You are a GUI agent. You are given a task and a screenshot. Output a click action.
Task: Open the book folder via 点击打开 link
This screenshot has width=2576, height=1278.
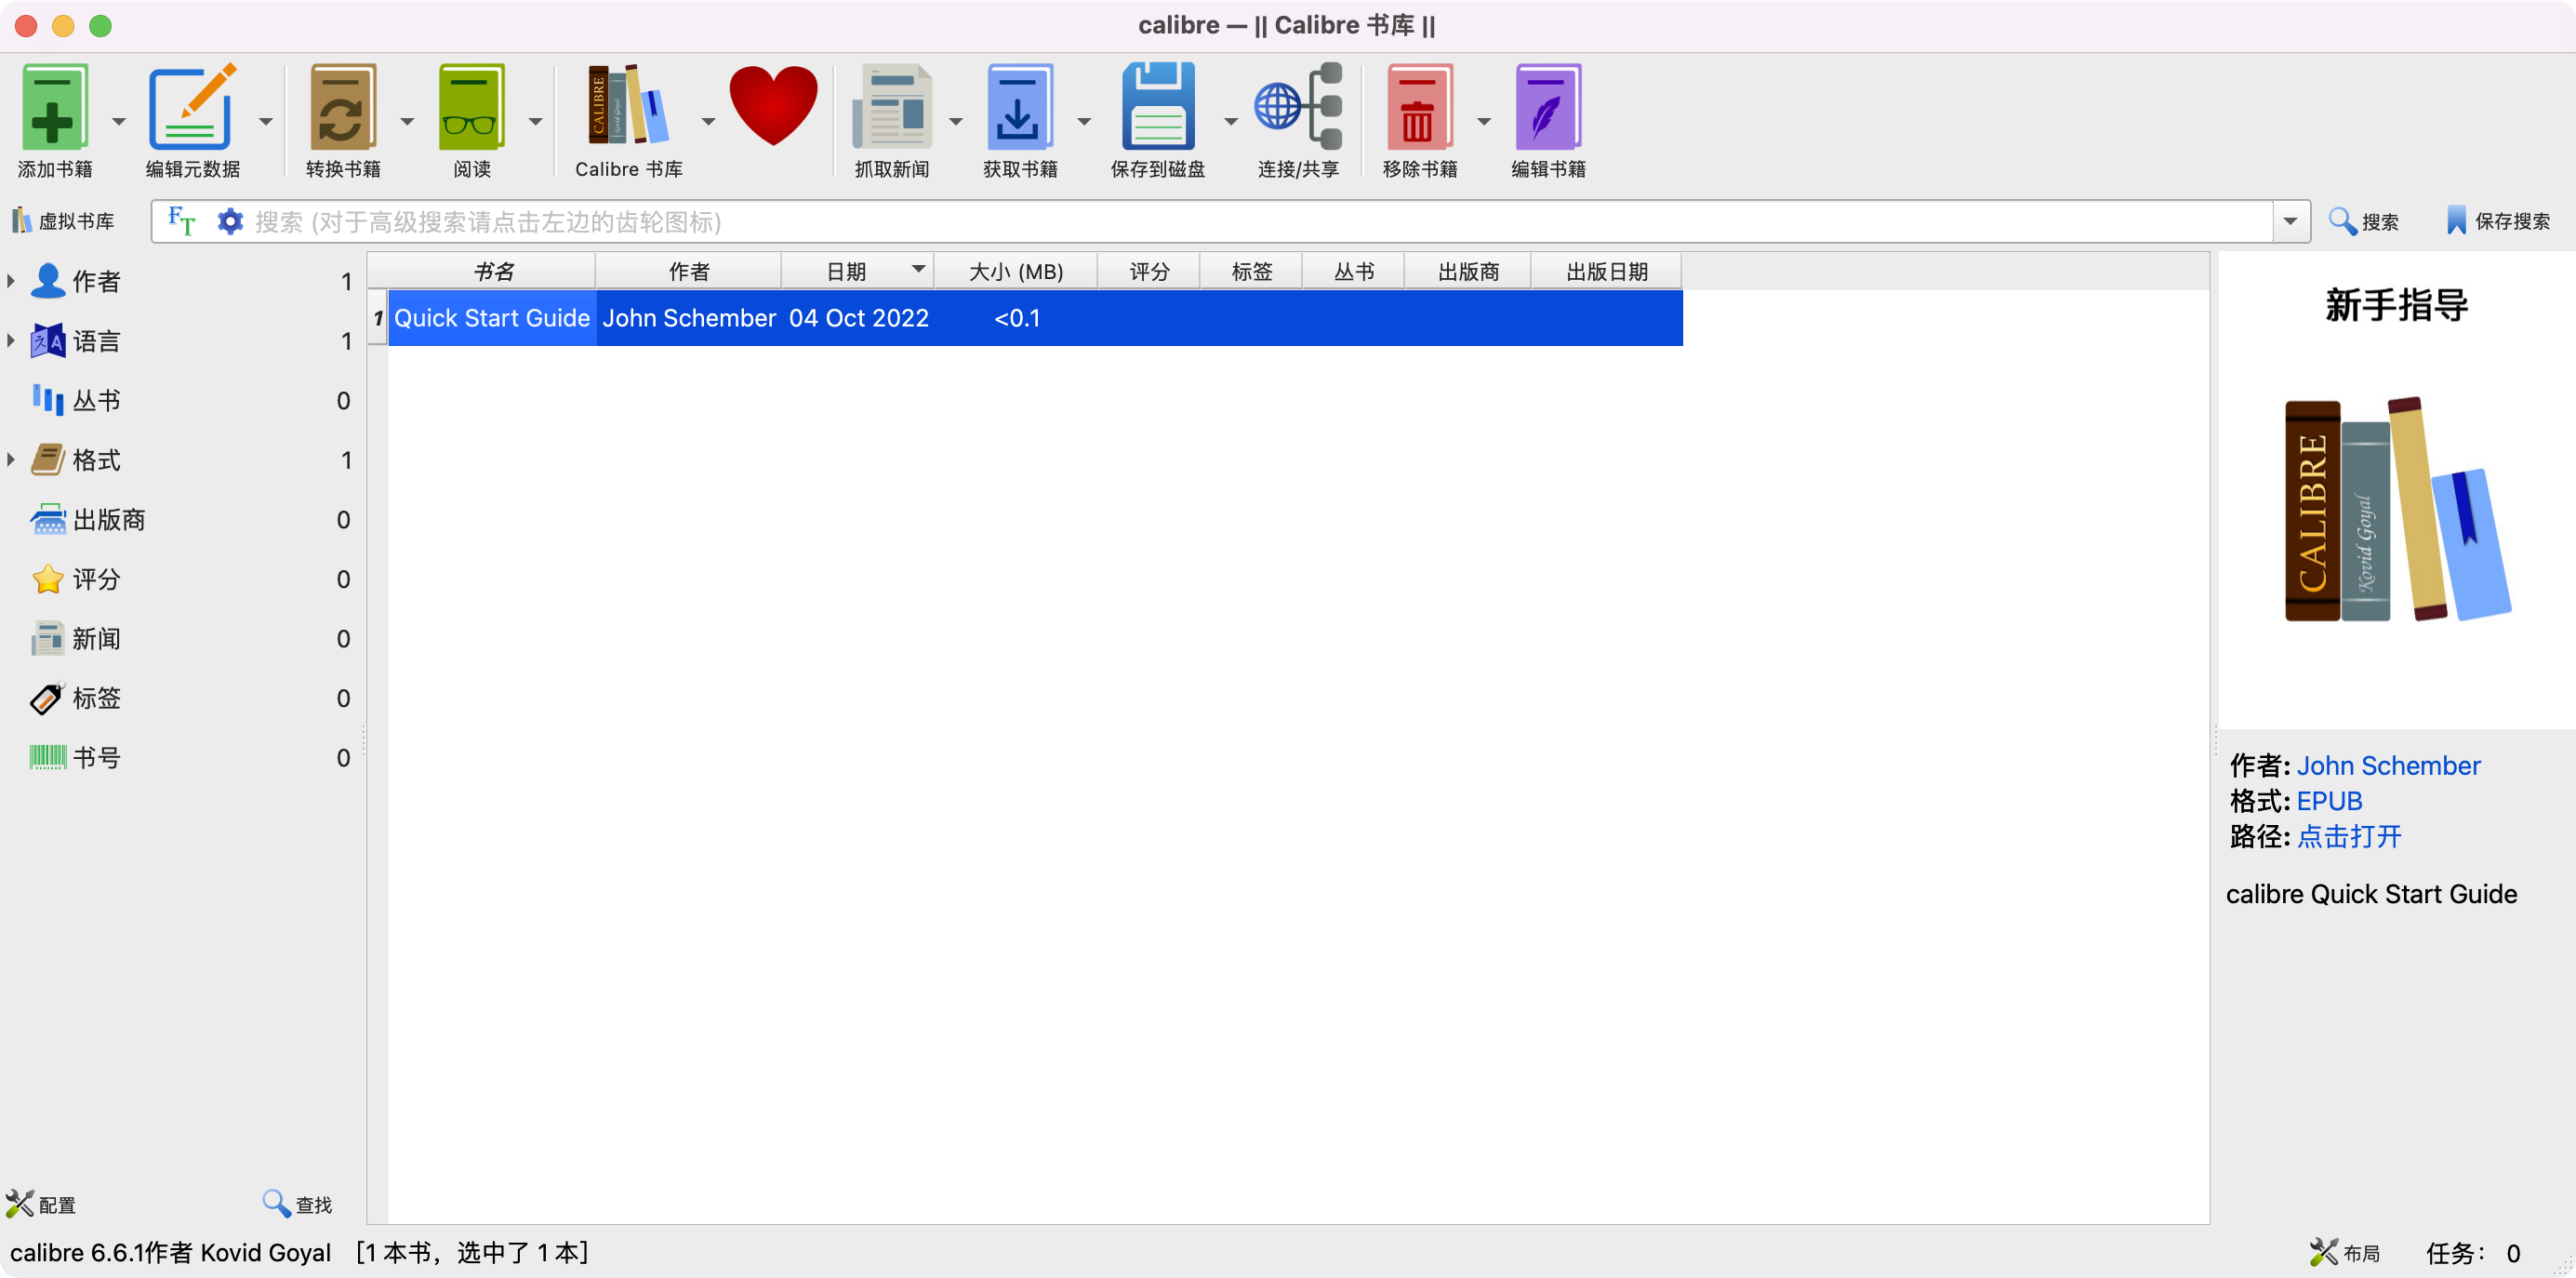click(2349, 837)
